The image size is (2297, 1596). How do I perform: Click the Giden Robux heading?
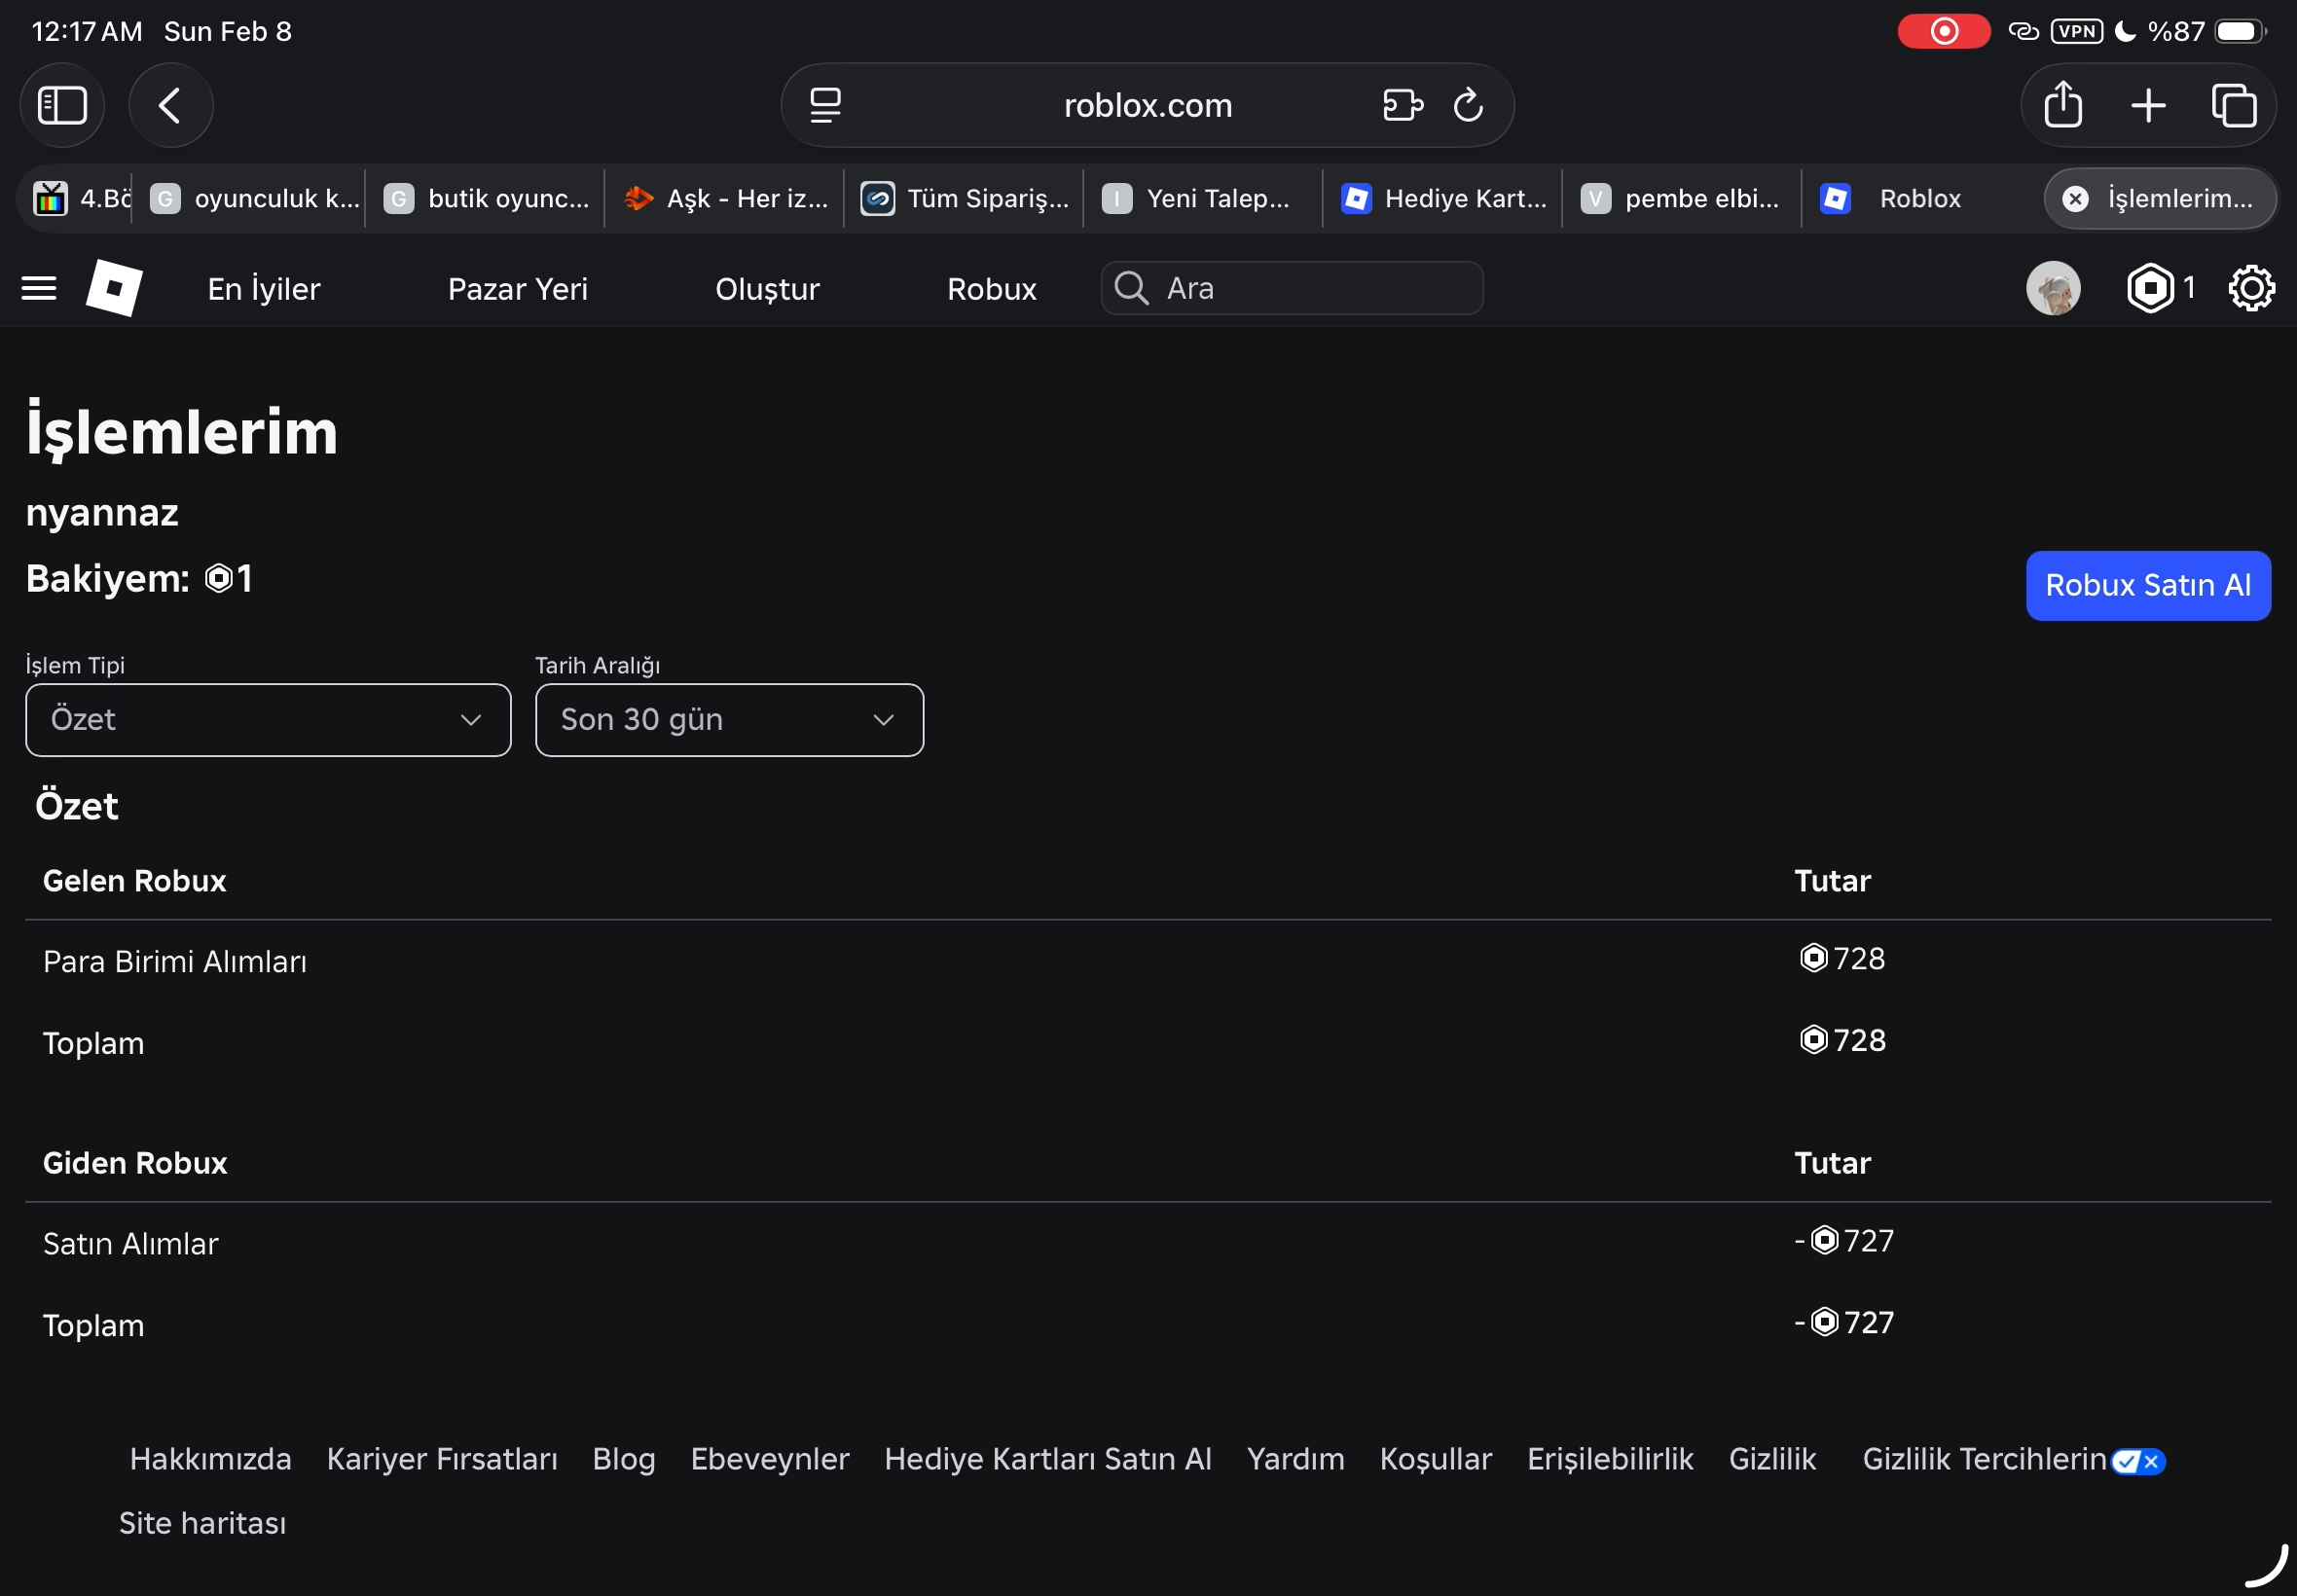(135, 1163)
